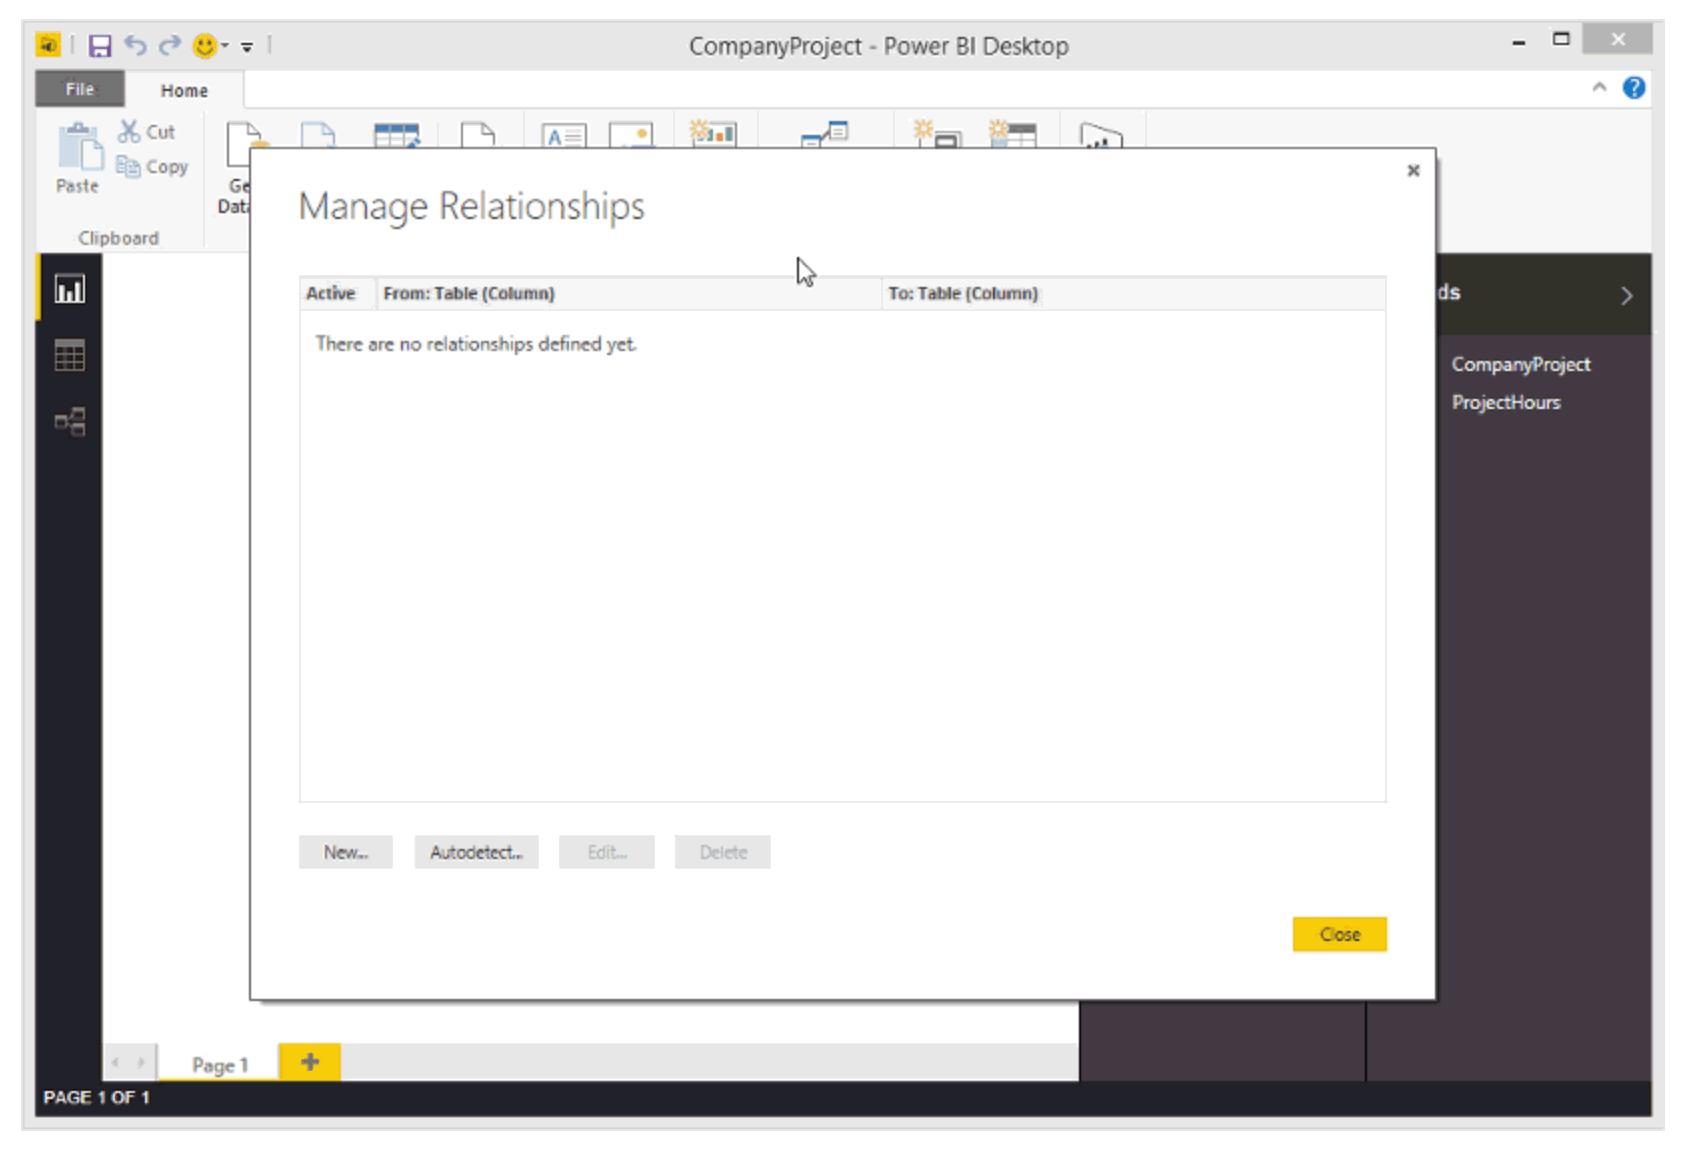Collapse the Fields pane with the chevron
The image size is (1682, 1152).
click(x=1627, y=295)
